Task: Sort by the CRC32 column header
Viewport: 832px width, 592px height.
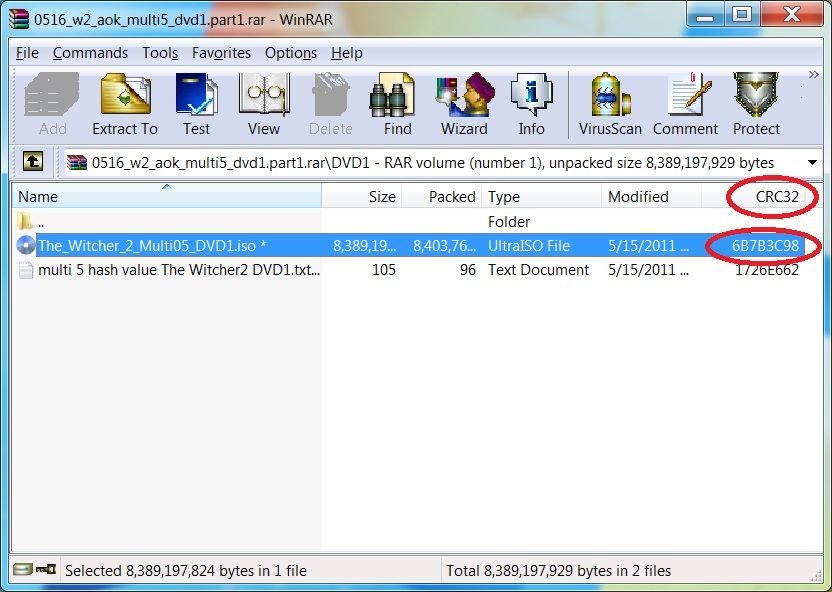Action: coord(777,197)
